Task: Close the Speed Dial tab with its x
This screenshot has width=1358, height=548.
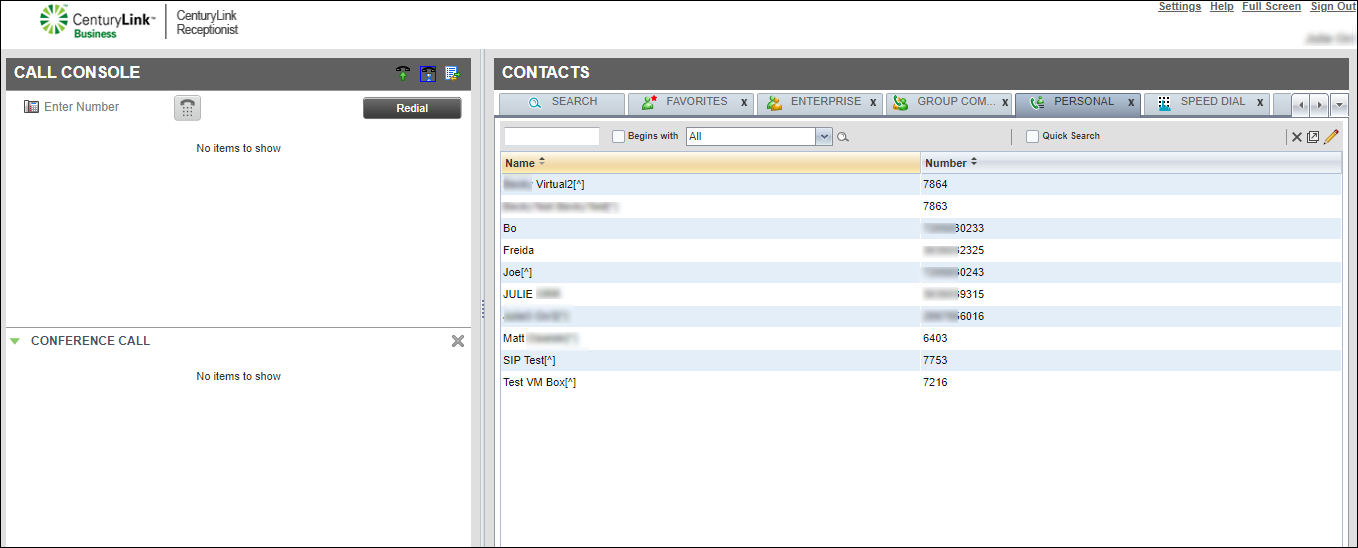Action: click(1260, 103)
